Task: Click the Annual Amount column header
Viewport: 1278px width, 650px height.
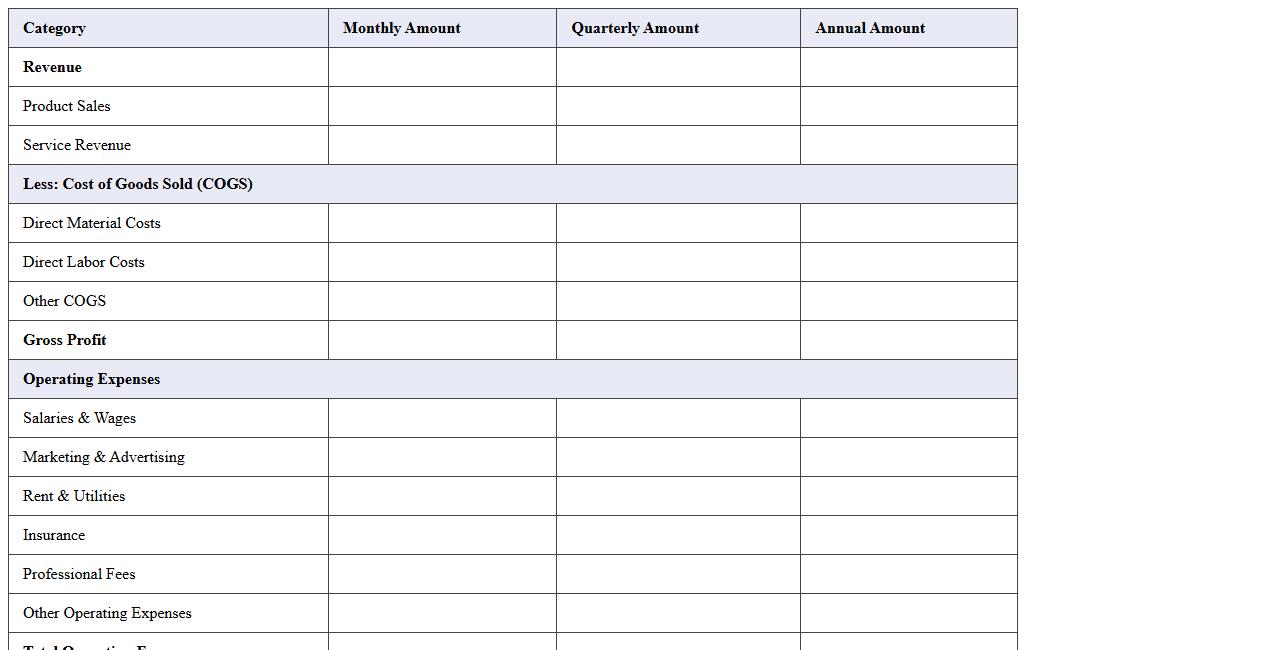Action: [908, 28]
